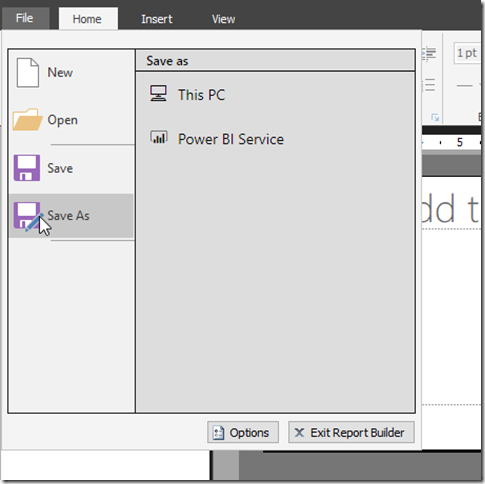The height and width of the screenshot is (484, 485).
Task: Click the purple Save floppy icon
Action: tap(27, 168)
